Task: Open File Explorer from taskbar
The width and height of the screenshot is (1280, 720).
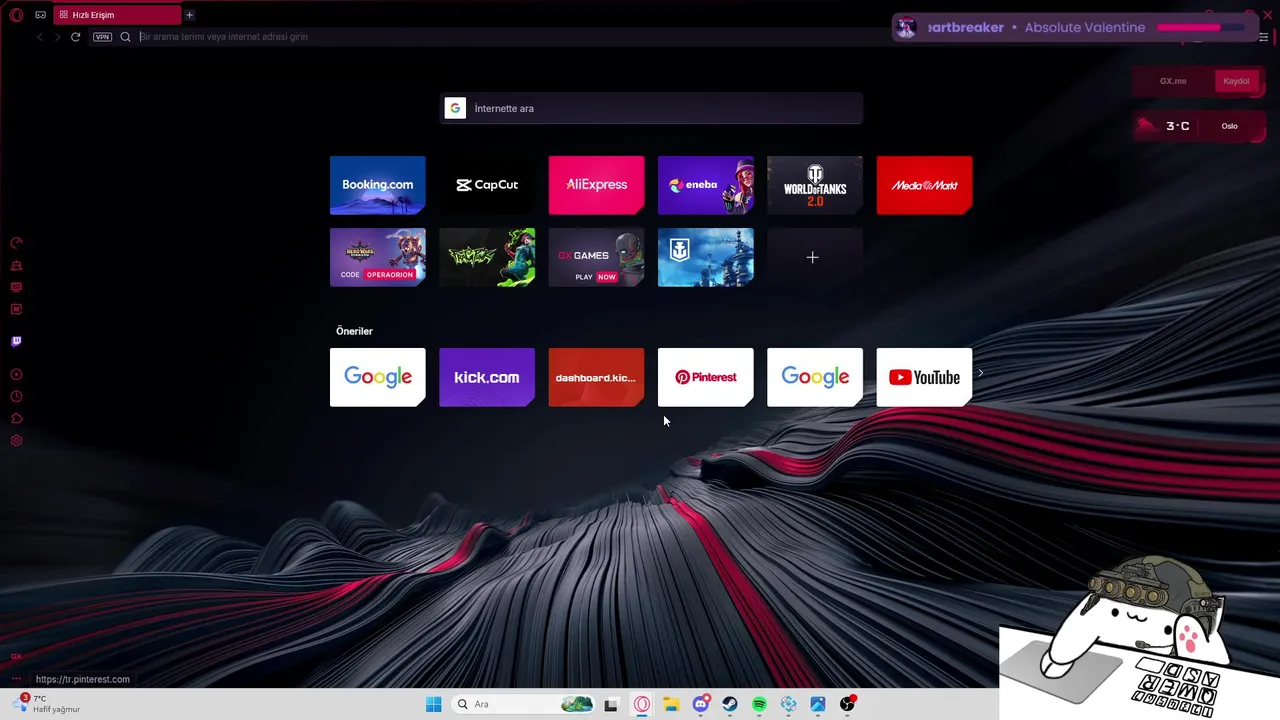Action: [x=671, y=704]
